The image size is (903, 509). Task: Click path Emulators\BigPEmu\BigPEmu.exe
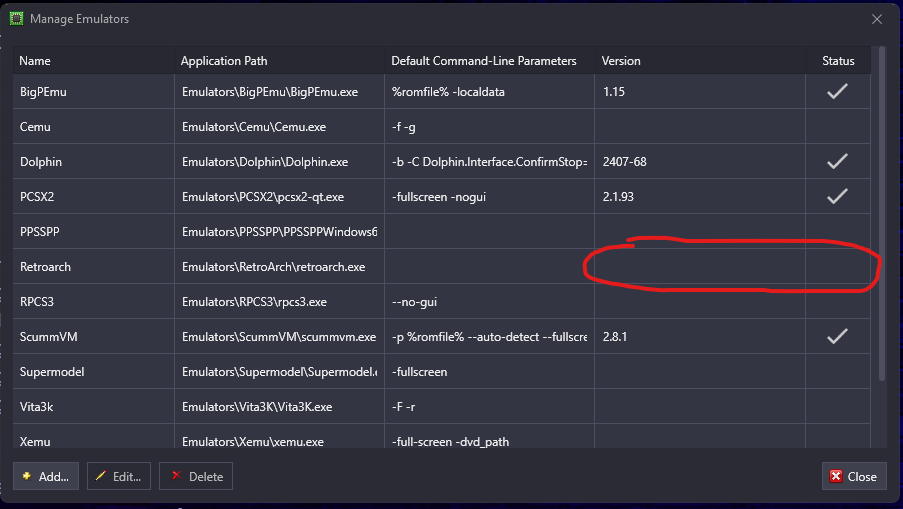click(x=270, y=92)
